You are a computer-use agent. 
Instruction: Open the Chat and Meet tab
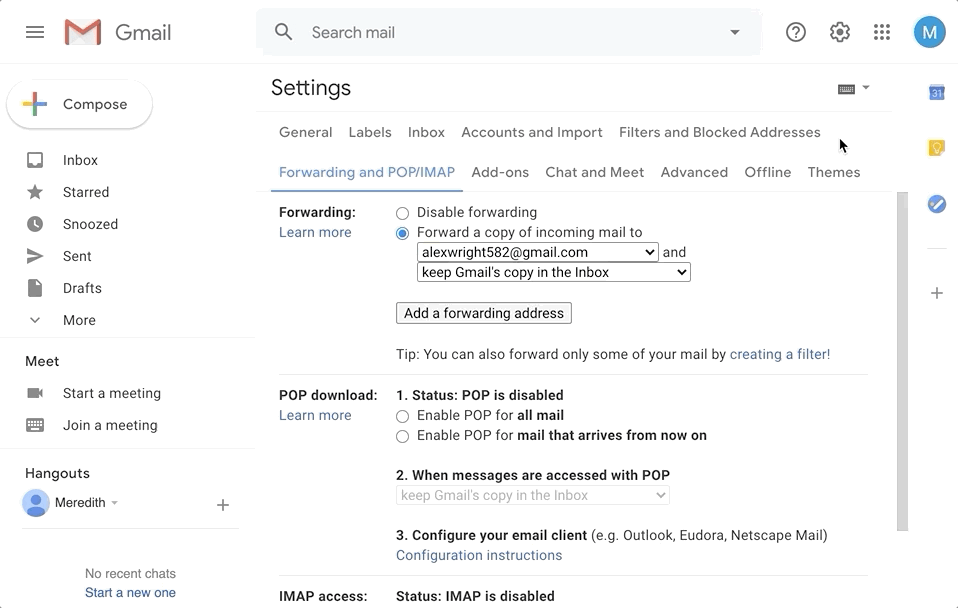(x=594, y=172)
